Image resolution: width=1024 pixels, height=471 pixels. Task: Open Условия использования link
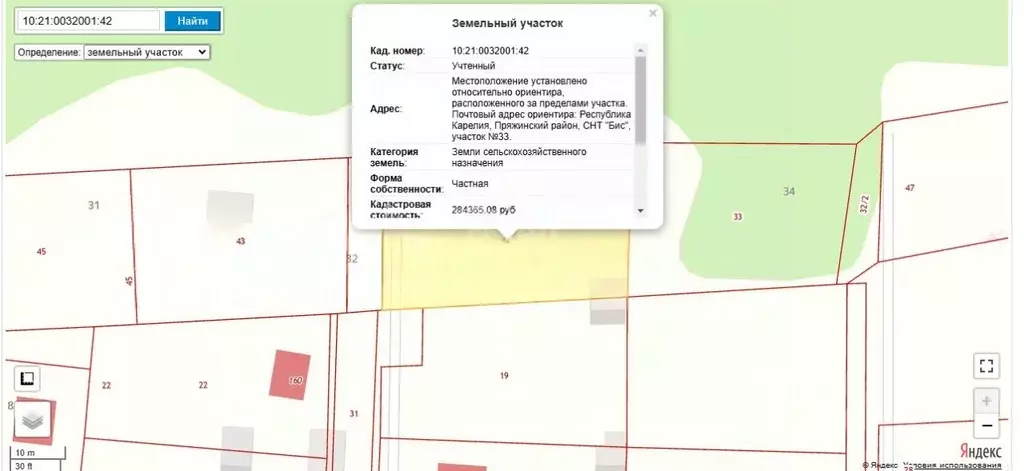952,465
